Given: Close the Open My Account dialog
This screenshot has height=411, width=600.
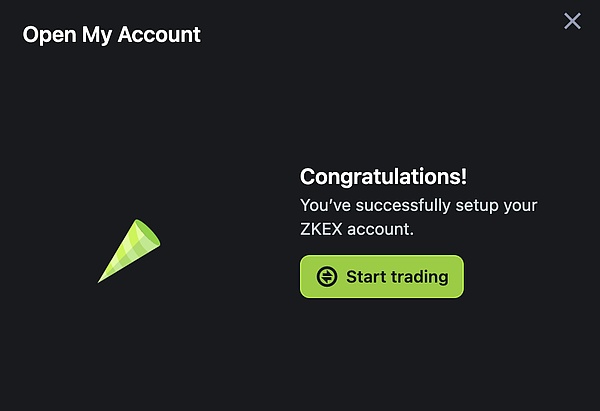Looking at the screenshot, I should [572, 21].
